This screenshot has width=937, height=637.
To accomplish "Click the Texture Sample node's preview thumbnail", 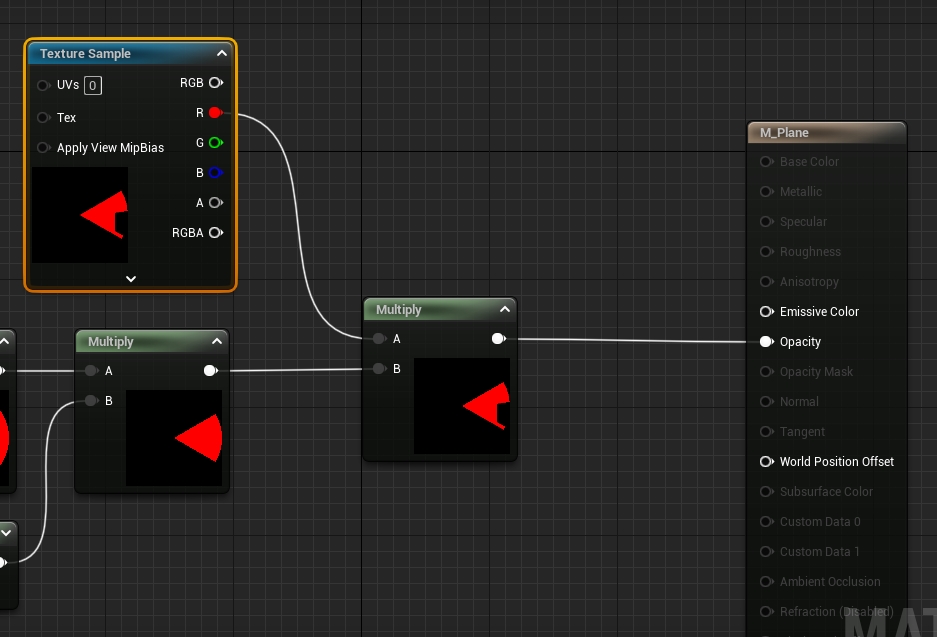I will tap(80, 215).
